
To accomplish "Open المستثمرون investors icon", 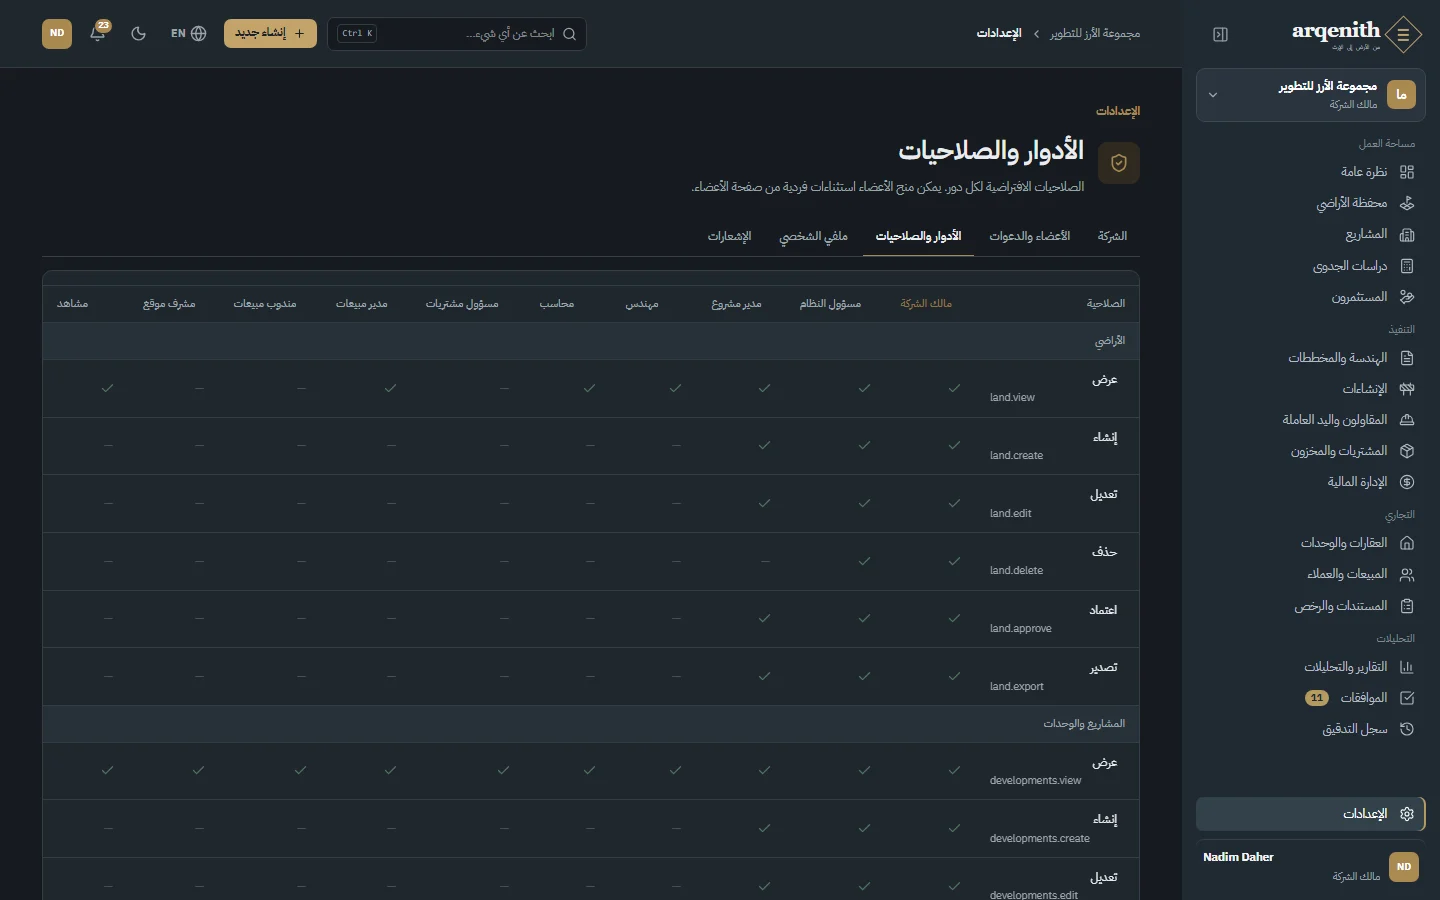I will click(x=1407, y=297).
